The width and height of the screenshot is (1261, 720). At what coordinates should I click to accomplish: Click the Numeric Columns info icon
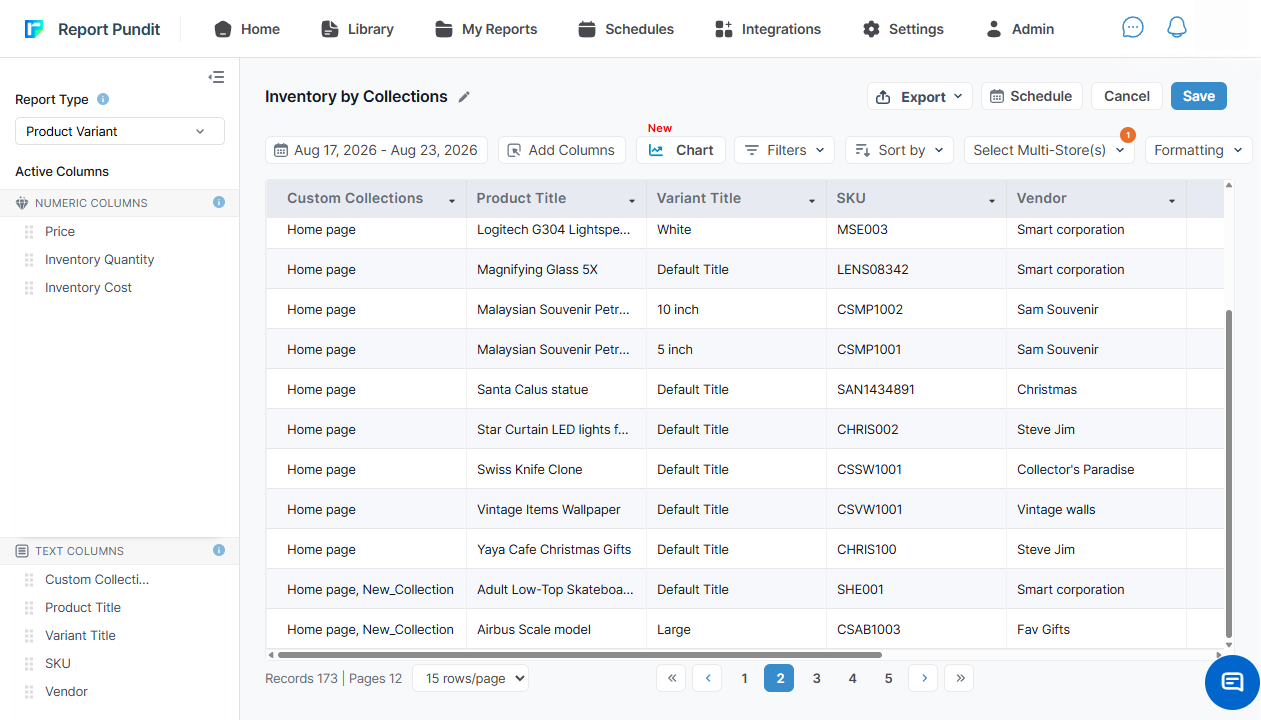tap(219, 202)
